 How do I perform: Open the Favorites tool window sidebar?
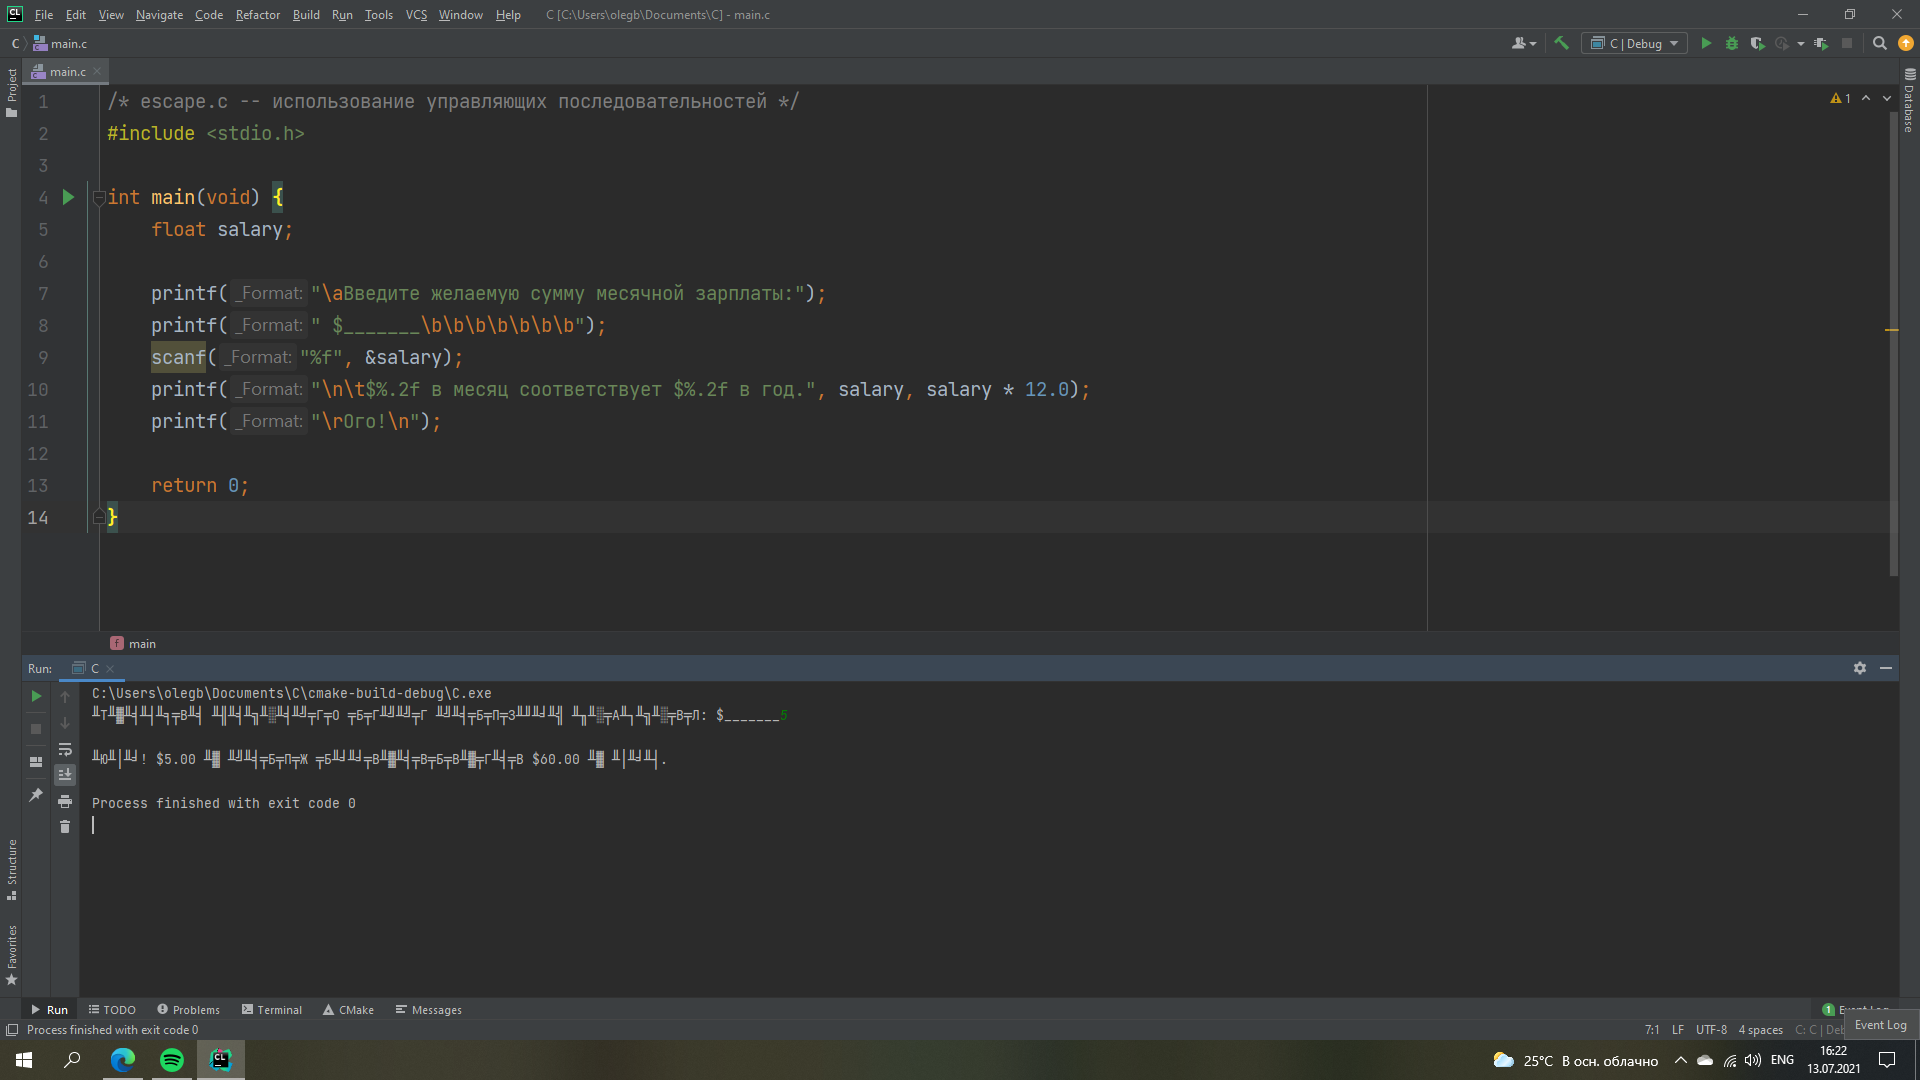pyautogui.click(x=11, y=955)
